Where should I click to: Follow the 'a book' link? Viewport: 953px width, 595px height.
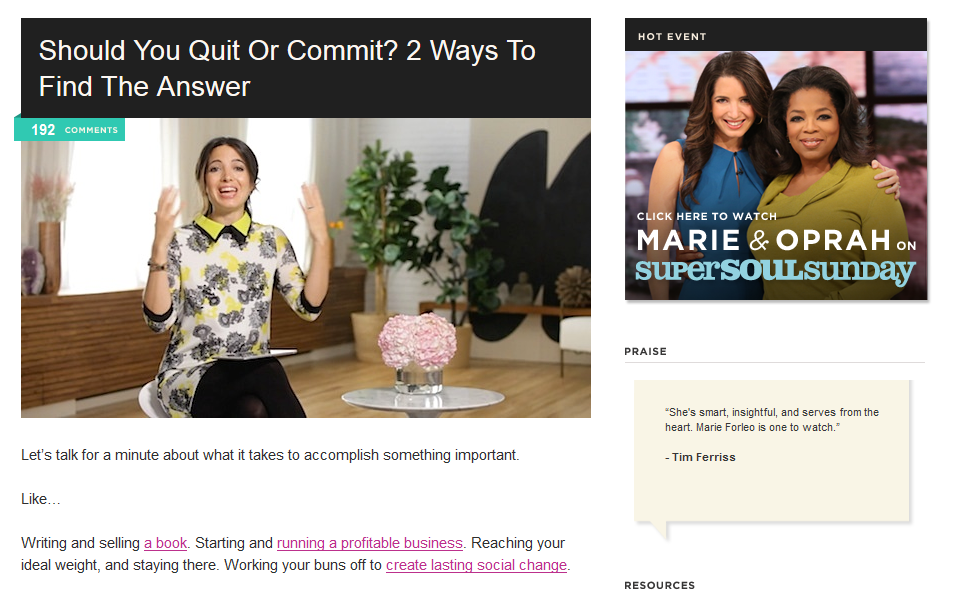(165, 543)
